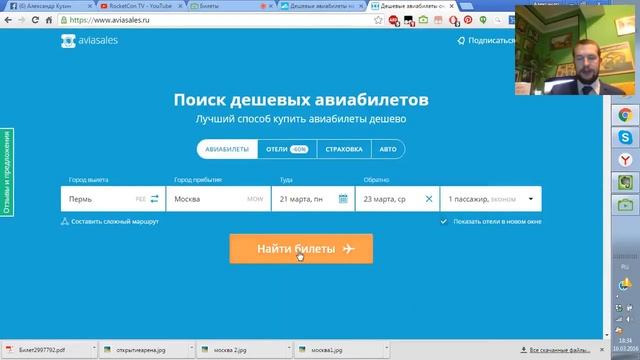Click the browser back arrow
The height and width of the screenshot is (360, 640).
click(8, 20)
